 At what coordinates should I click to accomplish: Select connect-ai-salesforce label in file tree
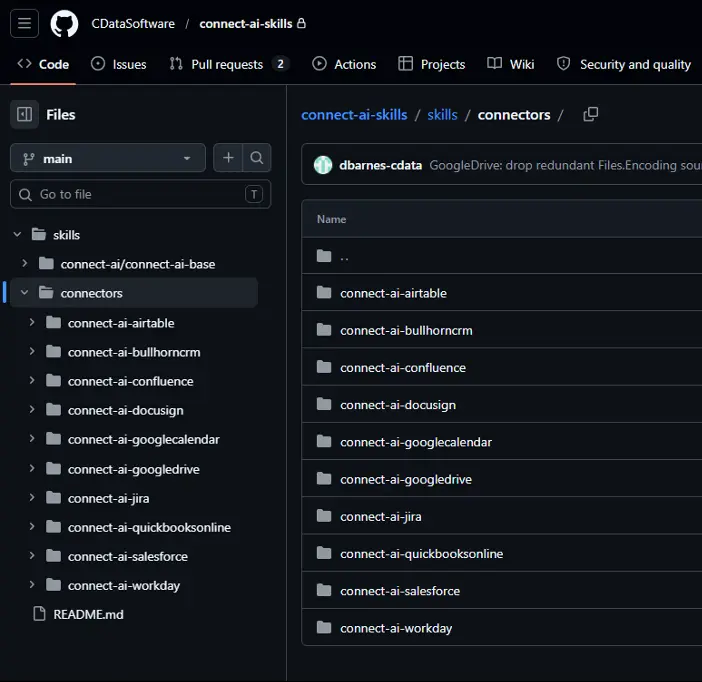click(128, 557)
